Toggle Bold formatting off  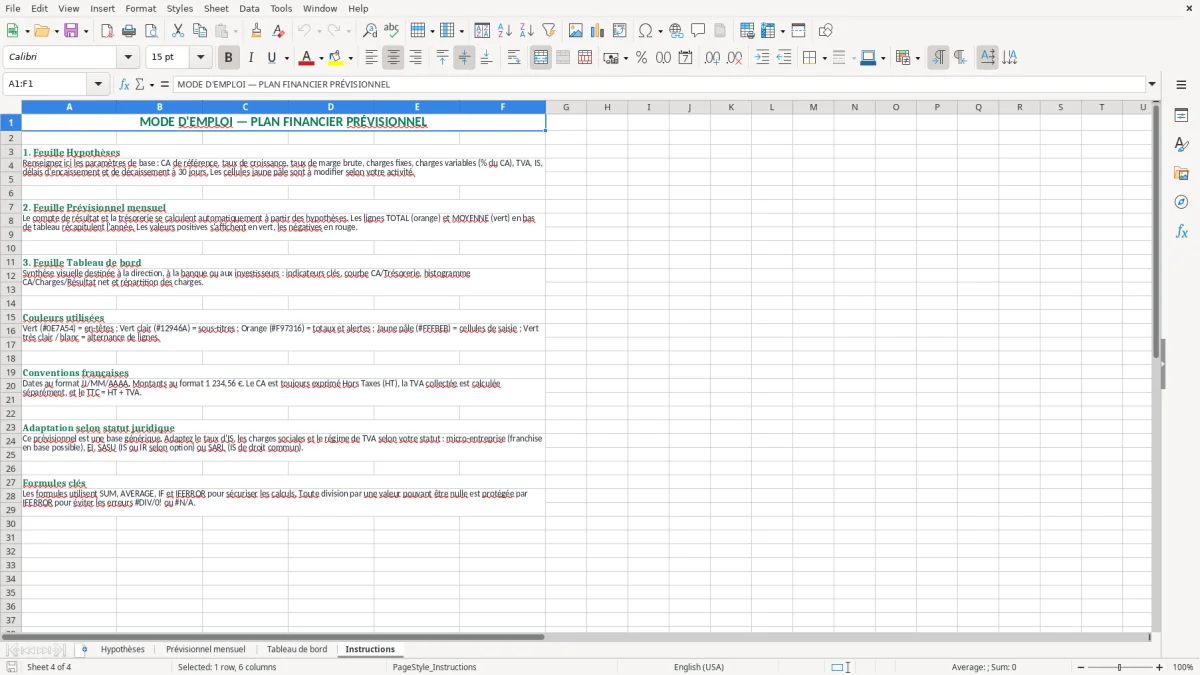228,58
